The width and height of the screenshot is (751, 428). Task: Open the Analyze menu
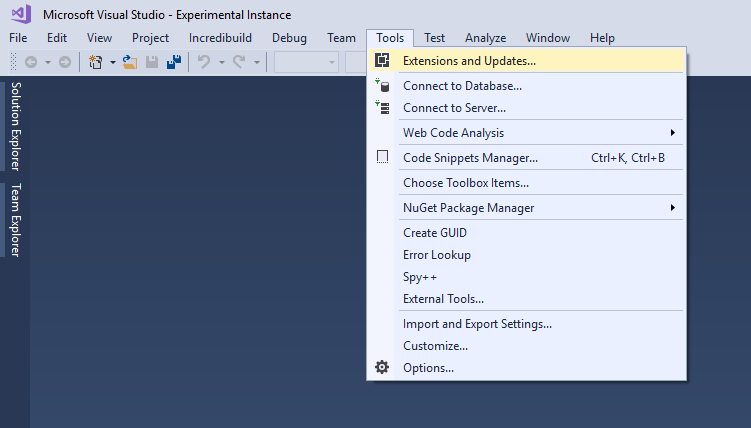pos(485,38)
